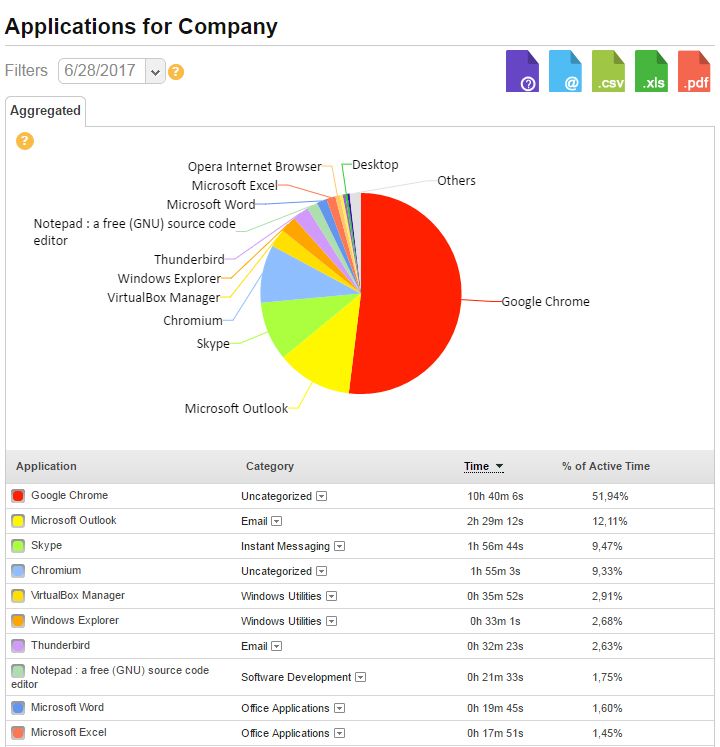Click the % of Active Time header
Viewport: 720px width, 747px height.
pos(605,466)
